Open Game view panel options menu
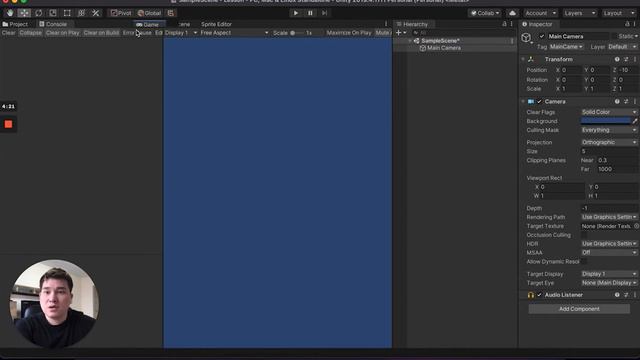This screenshot has width=640, height=360. [386, 24]
